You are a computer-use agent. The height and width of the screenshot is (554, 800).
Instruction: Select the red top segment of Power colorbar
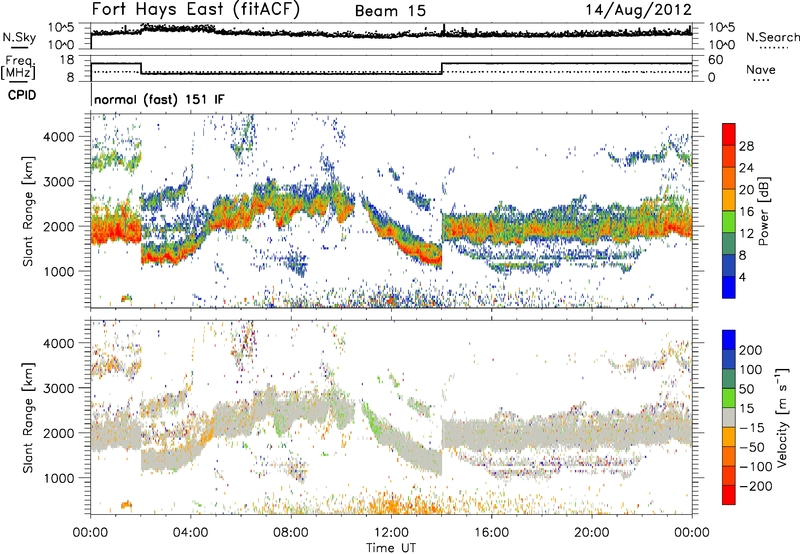[x=729, y=135]
